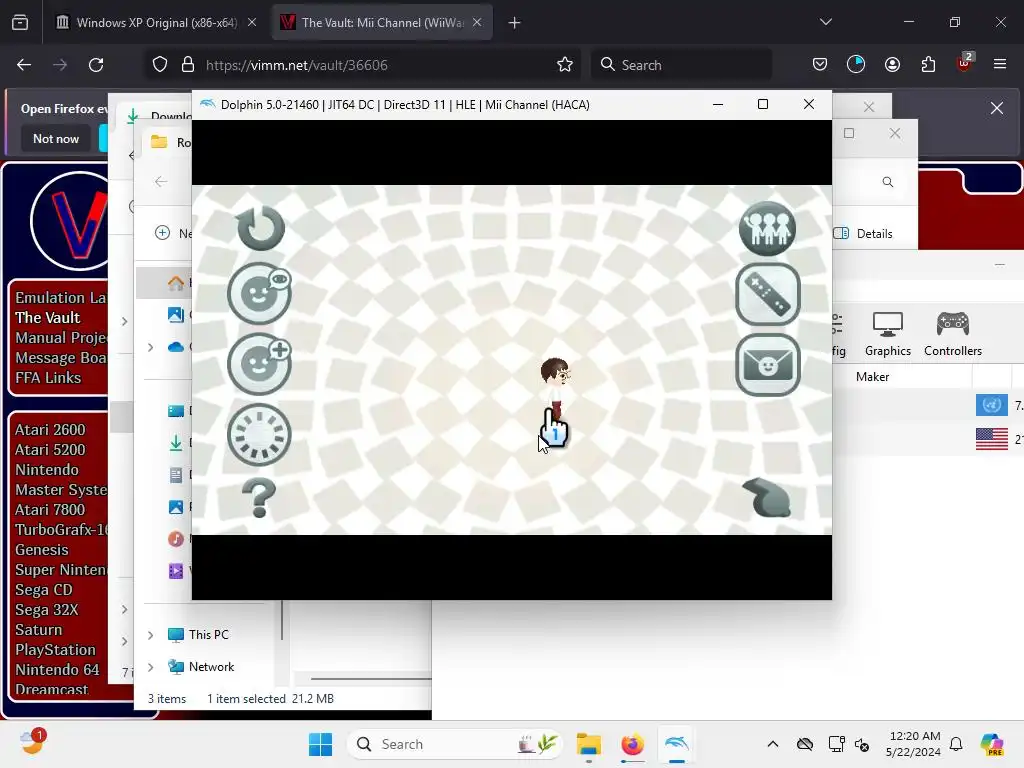
Task: Click the search icon in File Explorer
Action: [888, 182]
